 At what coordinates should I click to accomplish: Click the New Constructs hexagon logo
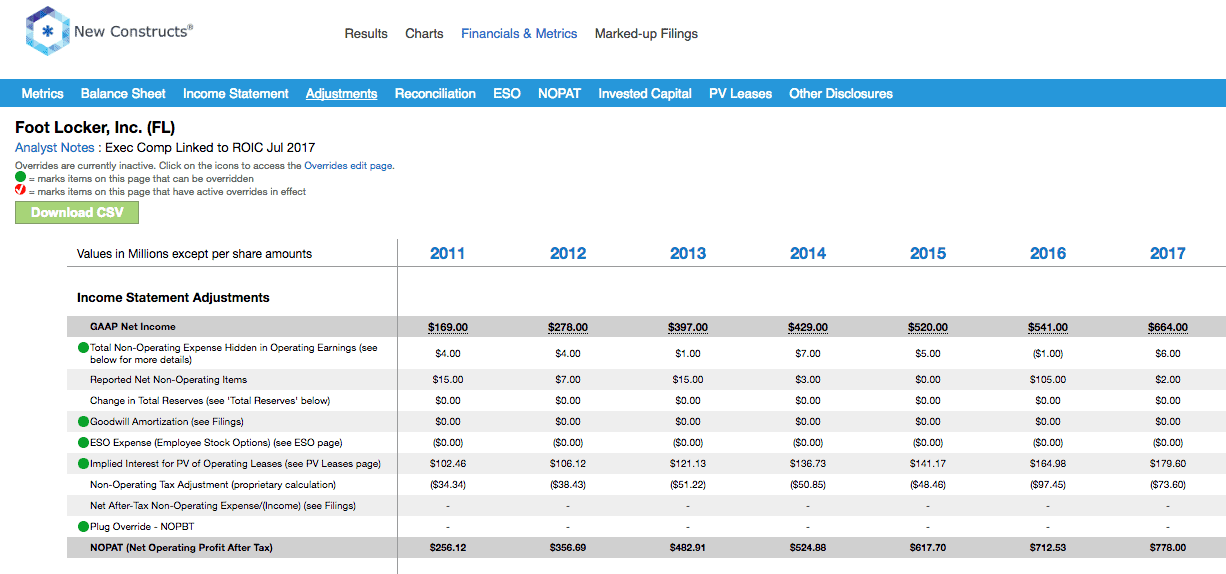click(x=47, y=31)
